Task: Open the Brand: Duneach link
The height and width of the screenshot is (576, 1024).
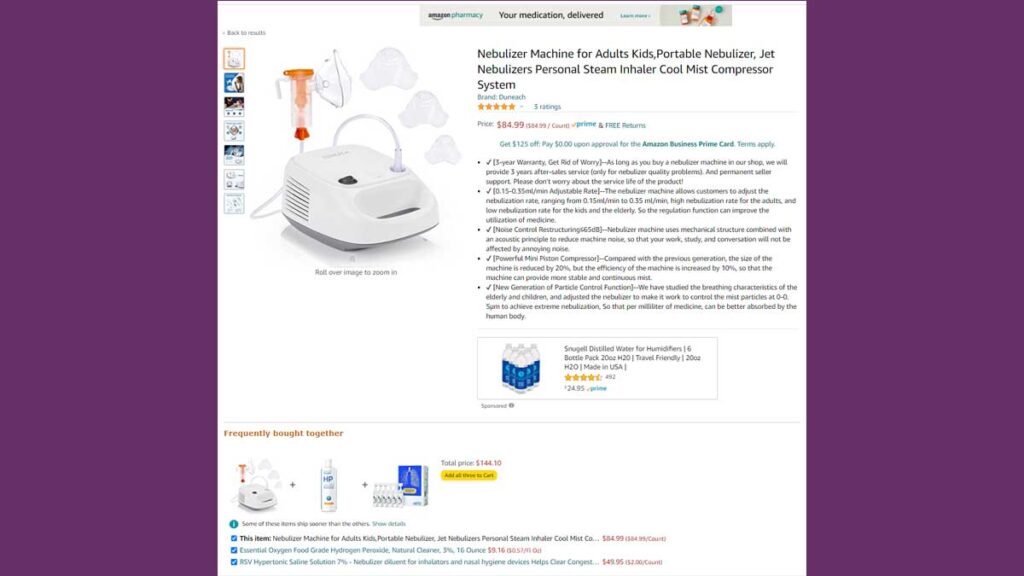Action: pyautogui.click(x=501, y=97)
